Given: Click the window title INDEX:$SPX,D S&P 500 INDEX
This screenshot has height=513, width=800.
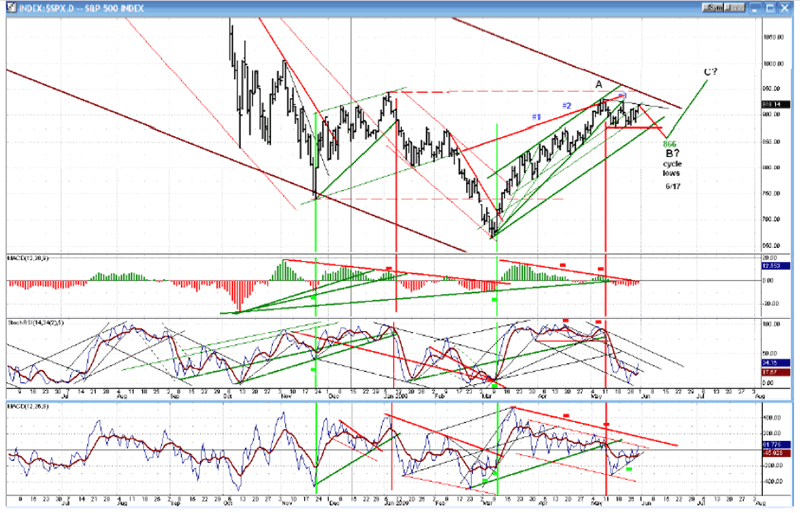Looking at the screenshot, I should point(82,8).
